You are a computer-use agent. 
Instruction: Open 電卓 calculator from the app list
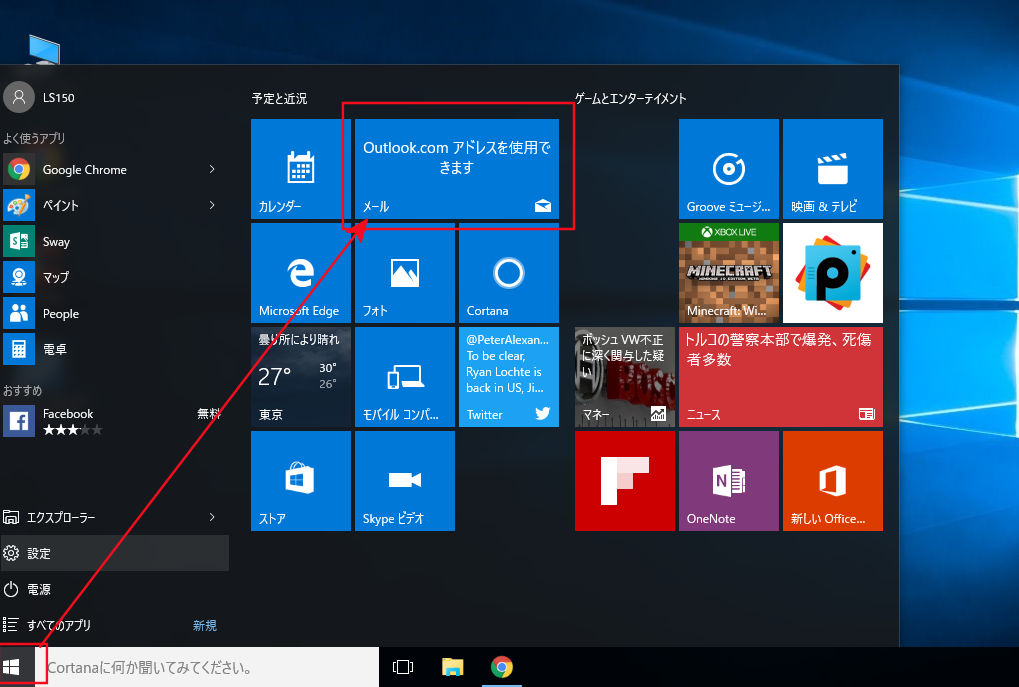click(x=114, y=350)
